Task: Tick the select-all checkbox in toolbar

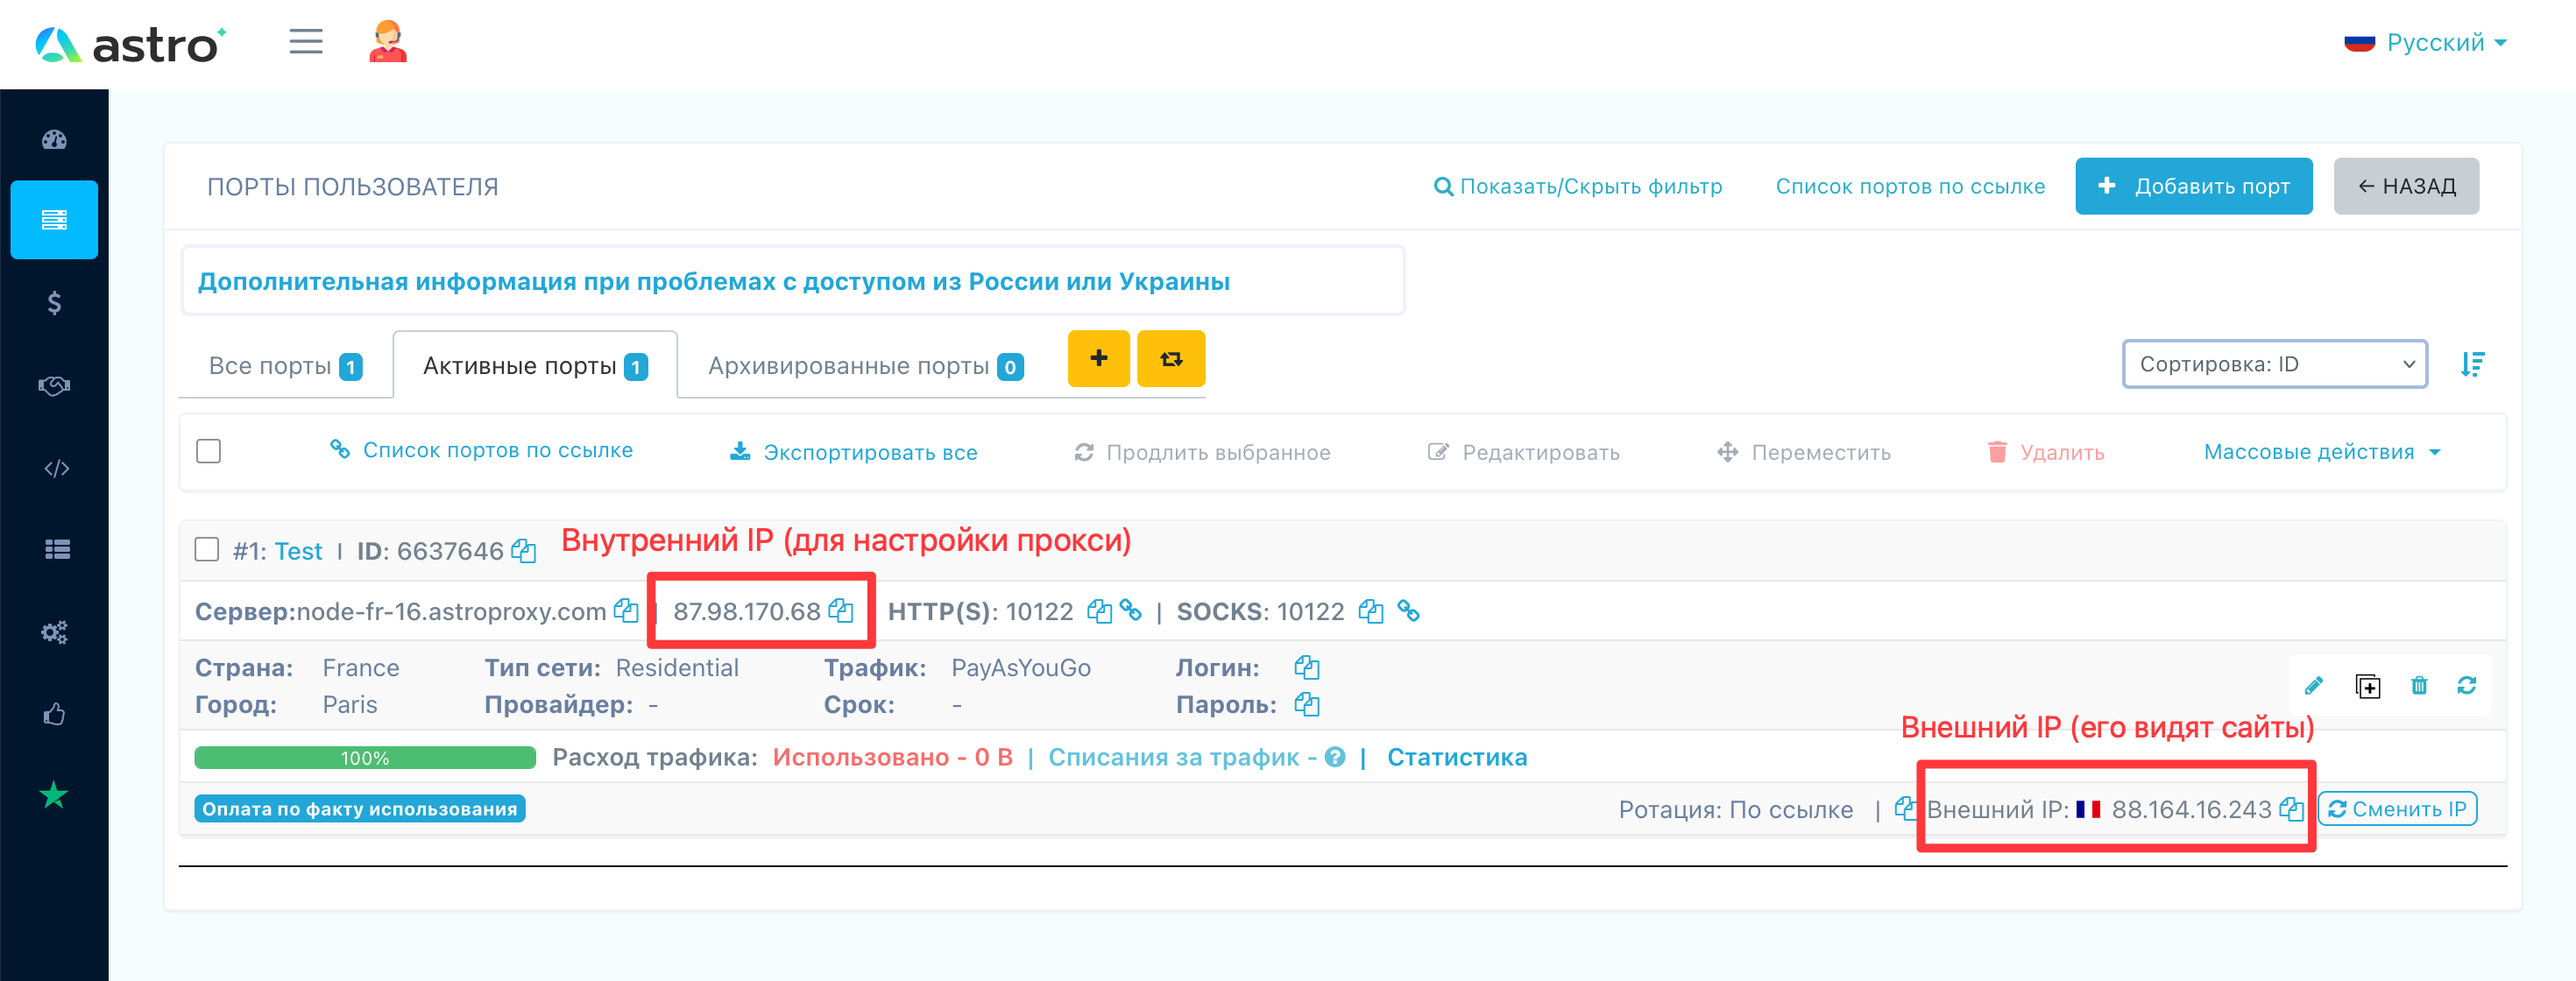Action: [209, 451]
